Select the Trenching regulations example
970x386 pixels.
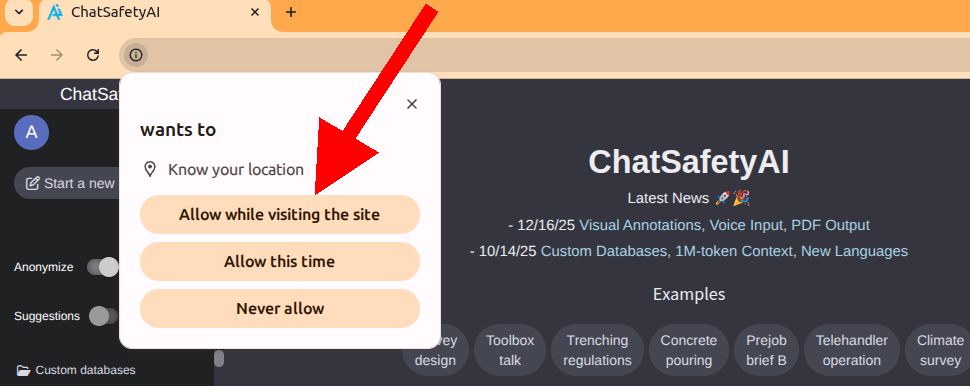[x=597, y=350]
